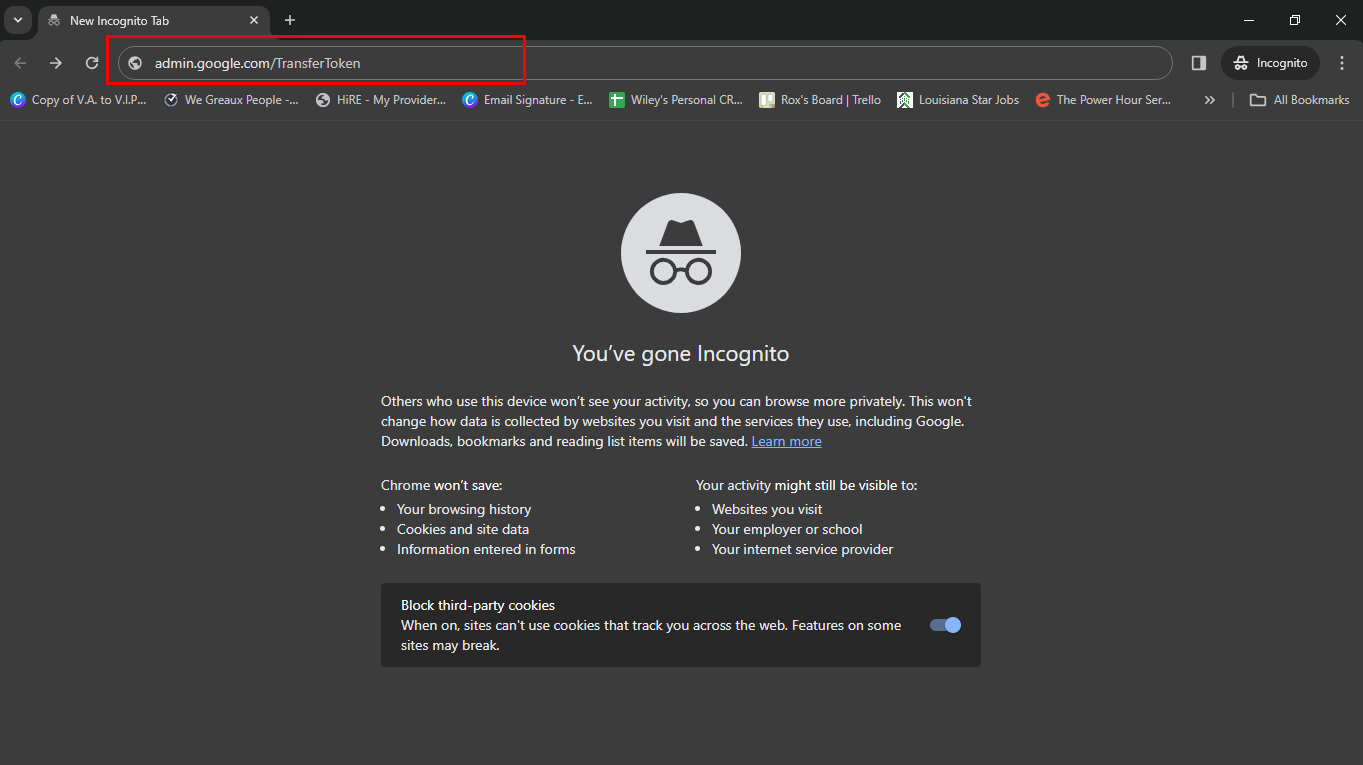
Task: Click "Your employer or school" list item
Action: pyautogui.click(x=787, y=529)
